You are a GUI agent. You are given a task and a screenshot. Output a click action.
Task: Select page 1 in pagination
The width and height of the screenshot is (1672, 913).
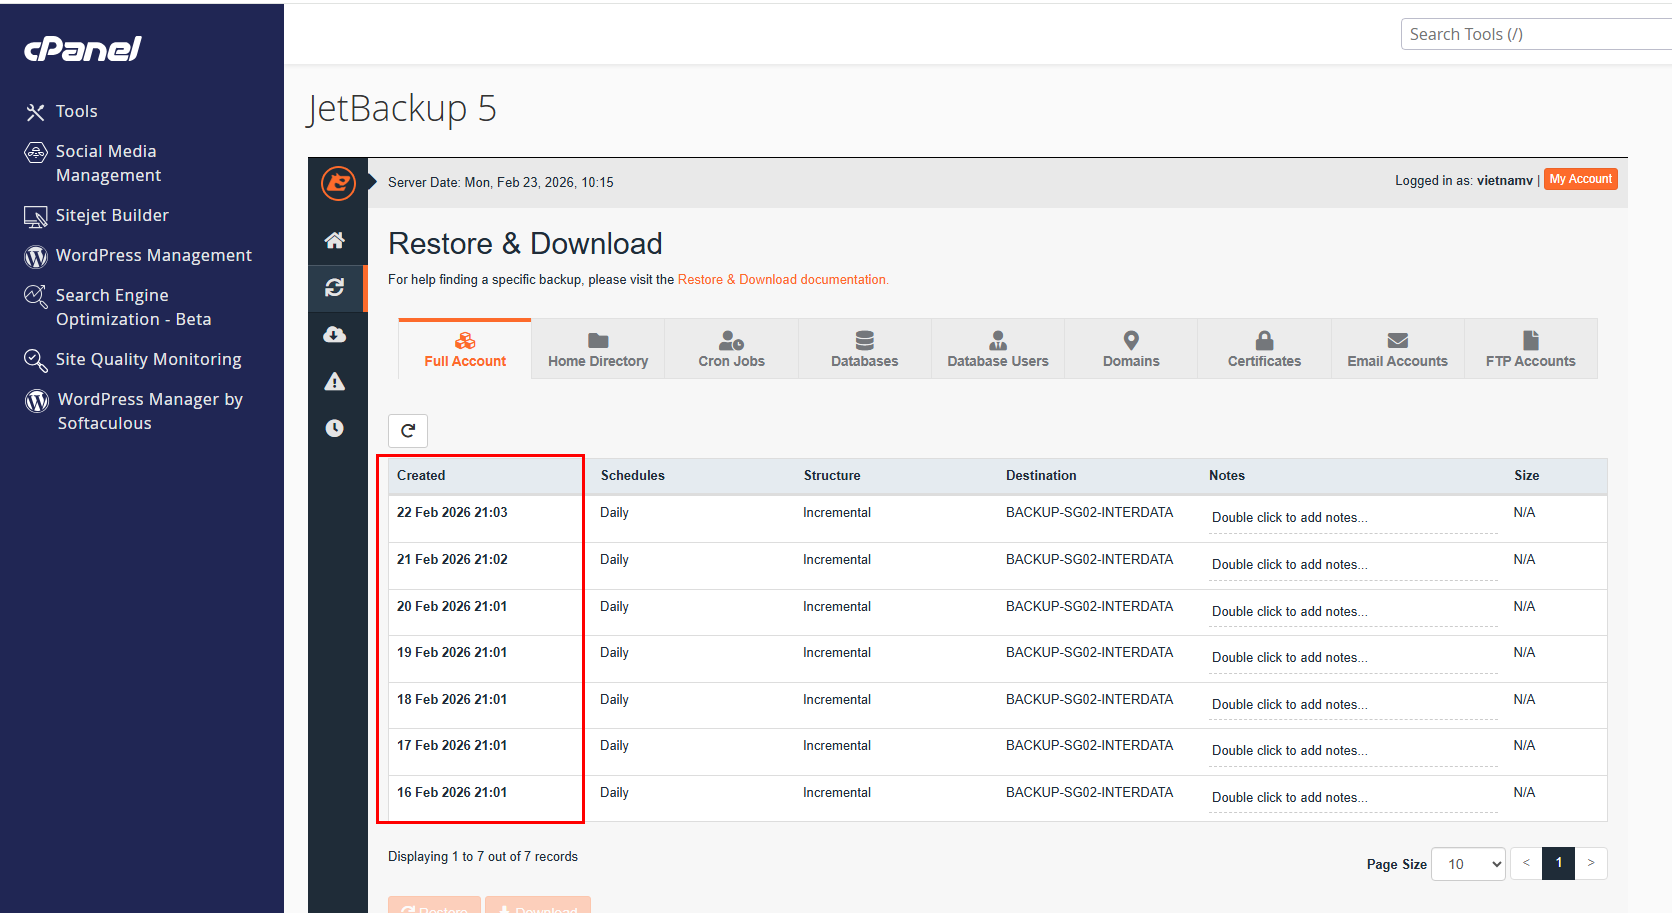1558,863
